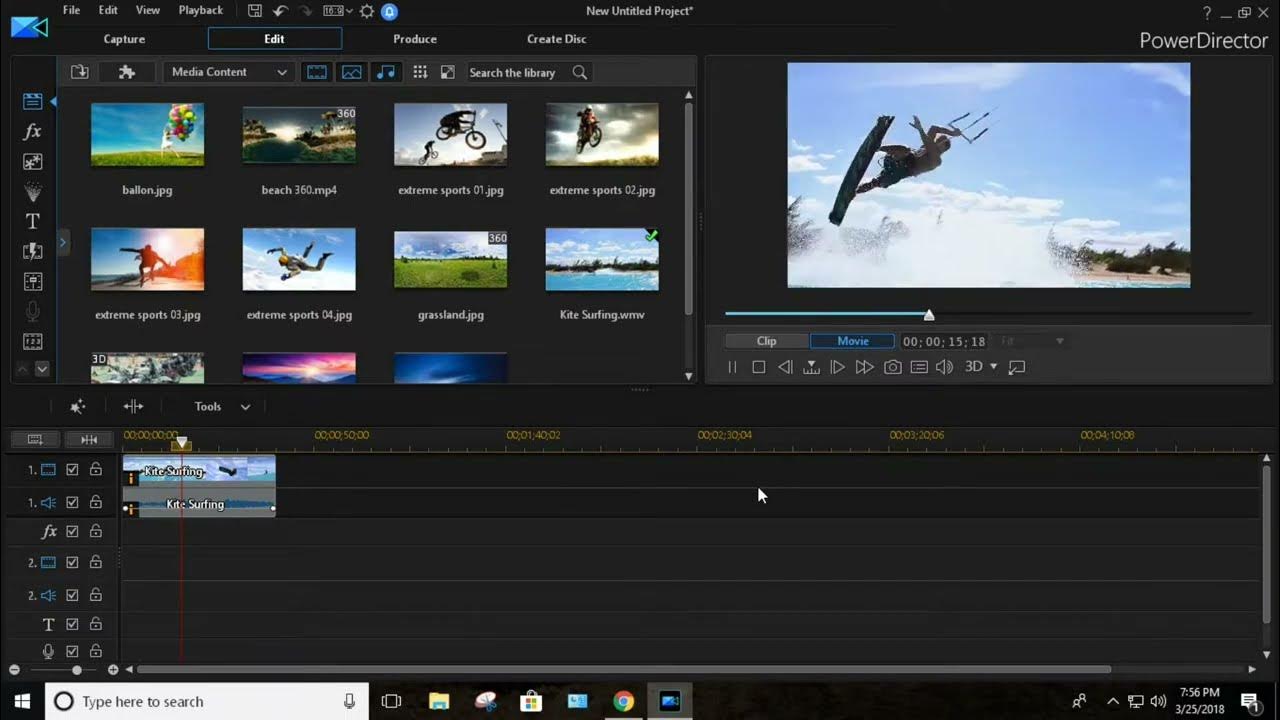
Task: Uncheck the fx effect track
Action: coord(72,532)
